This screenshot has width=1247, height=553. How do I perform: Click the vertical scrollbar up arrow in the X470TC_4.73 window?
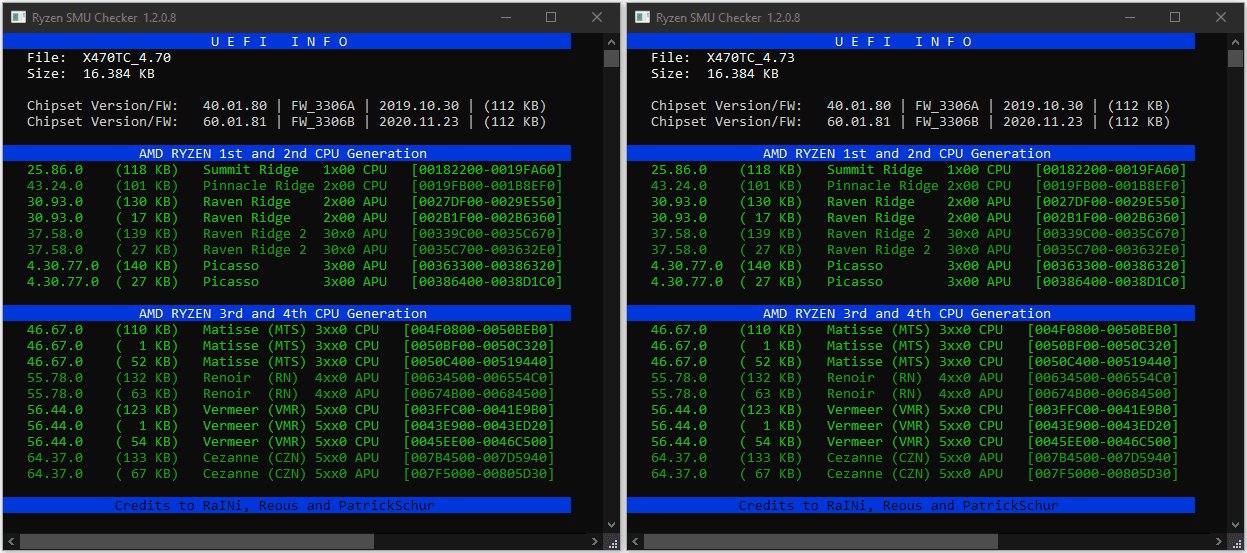pos(1235,41)
